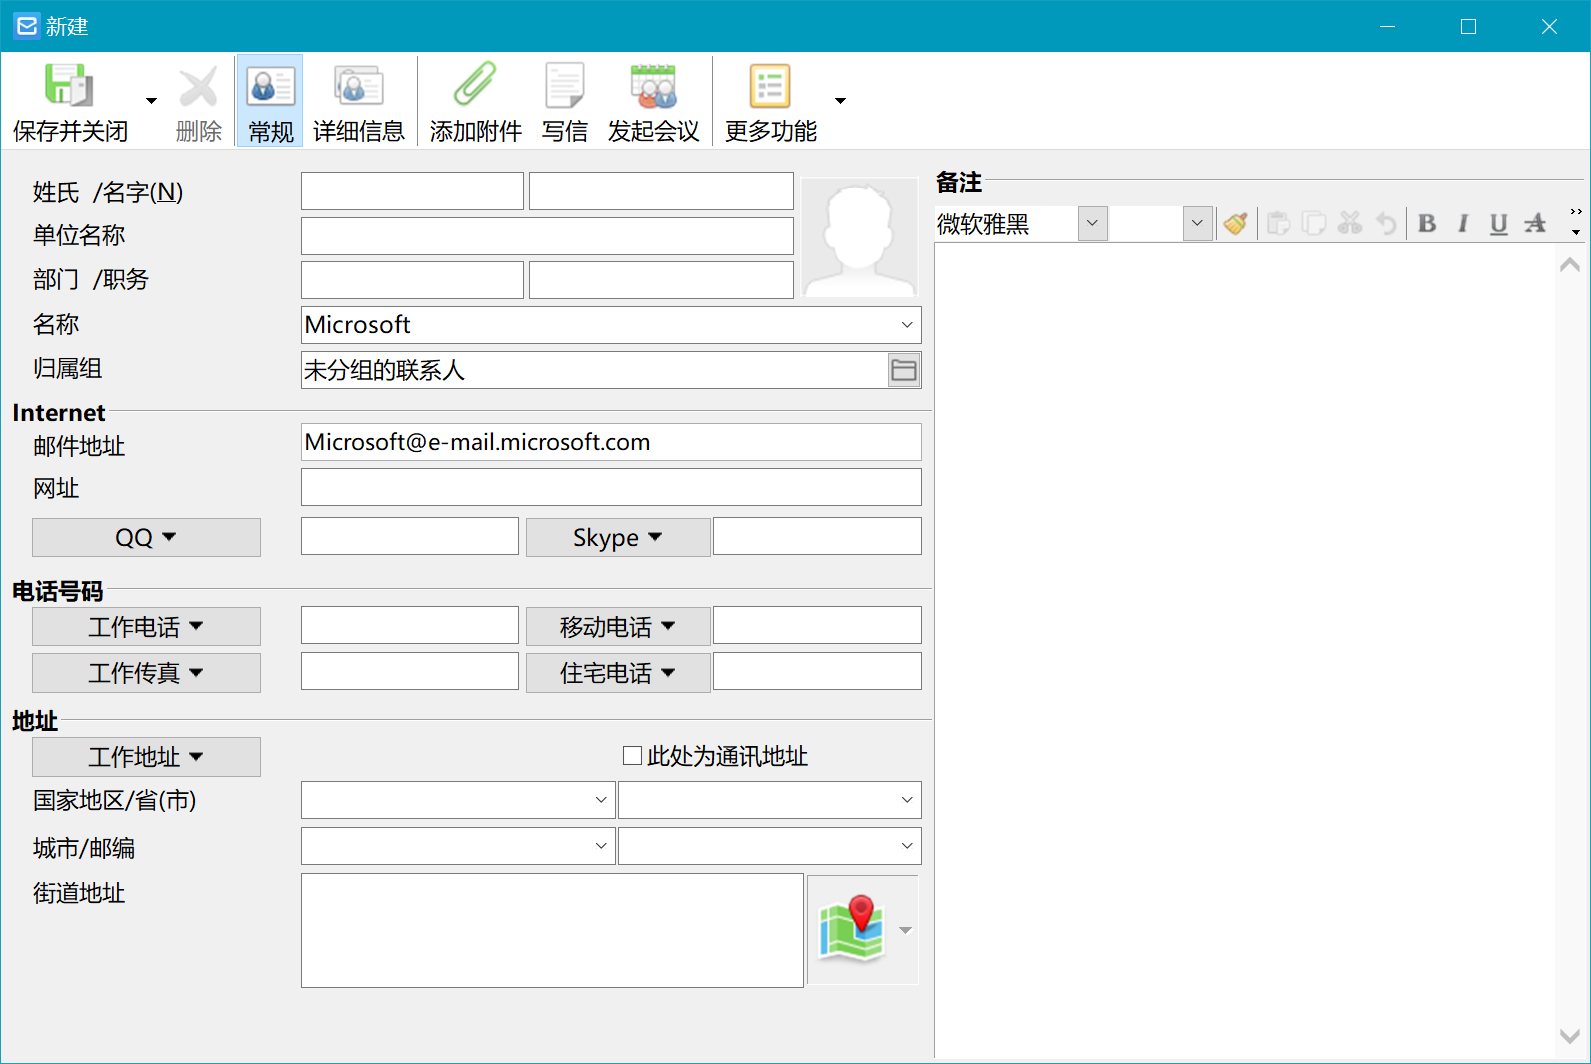Open the Skype type dropdown button
Viewport: 1591px width, 1064px height.
pos(618,537)
